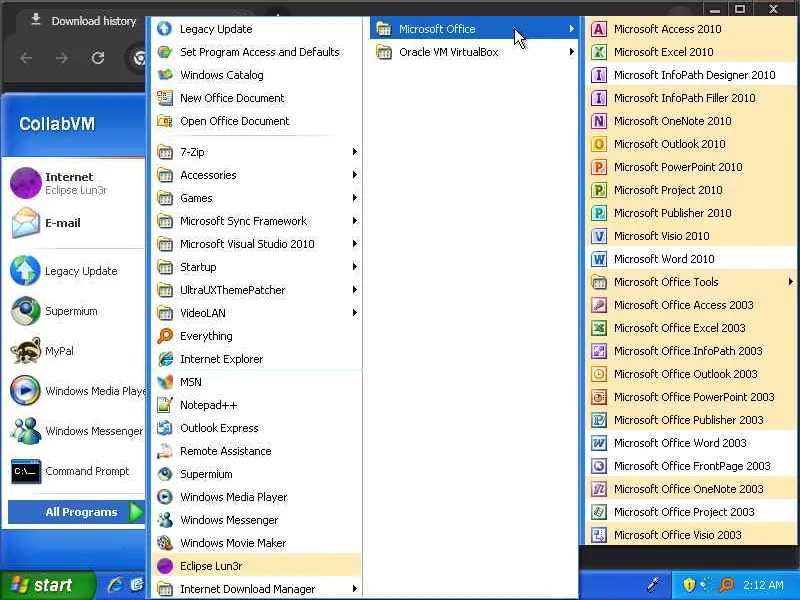Screen dimensions: 800x600
Task: Click the Microsoft Outlook 2010 icon
Action: 598,144
